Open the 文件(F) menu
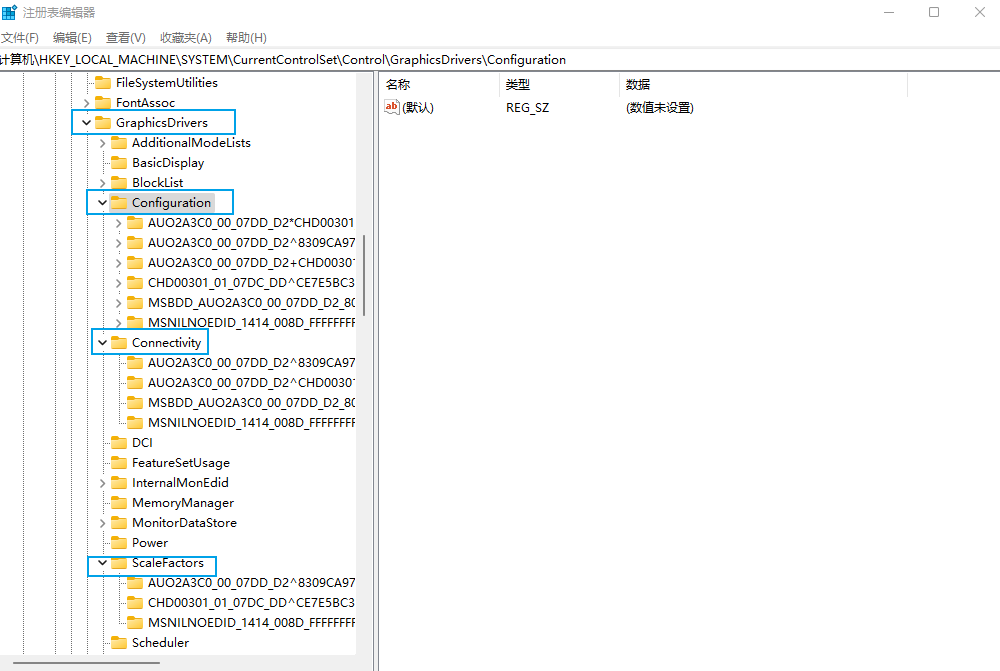Viewport: 1000px width, 671px height. point(20,38)
